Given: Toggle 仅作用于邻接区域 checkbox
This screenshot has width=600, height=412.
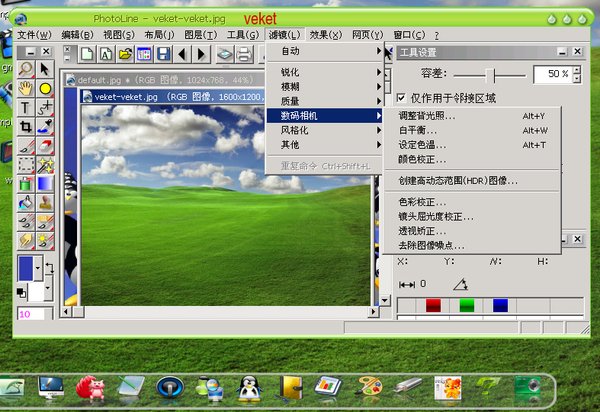Looking at the screenshot, I should tap(402, 98).
